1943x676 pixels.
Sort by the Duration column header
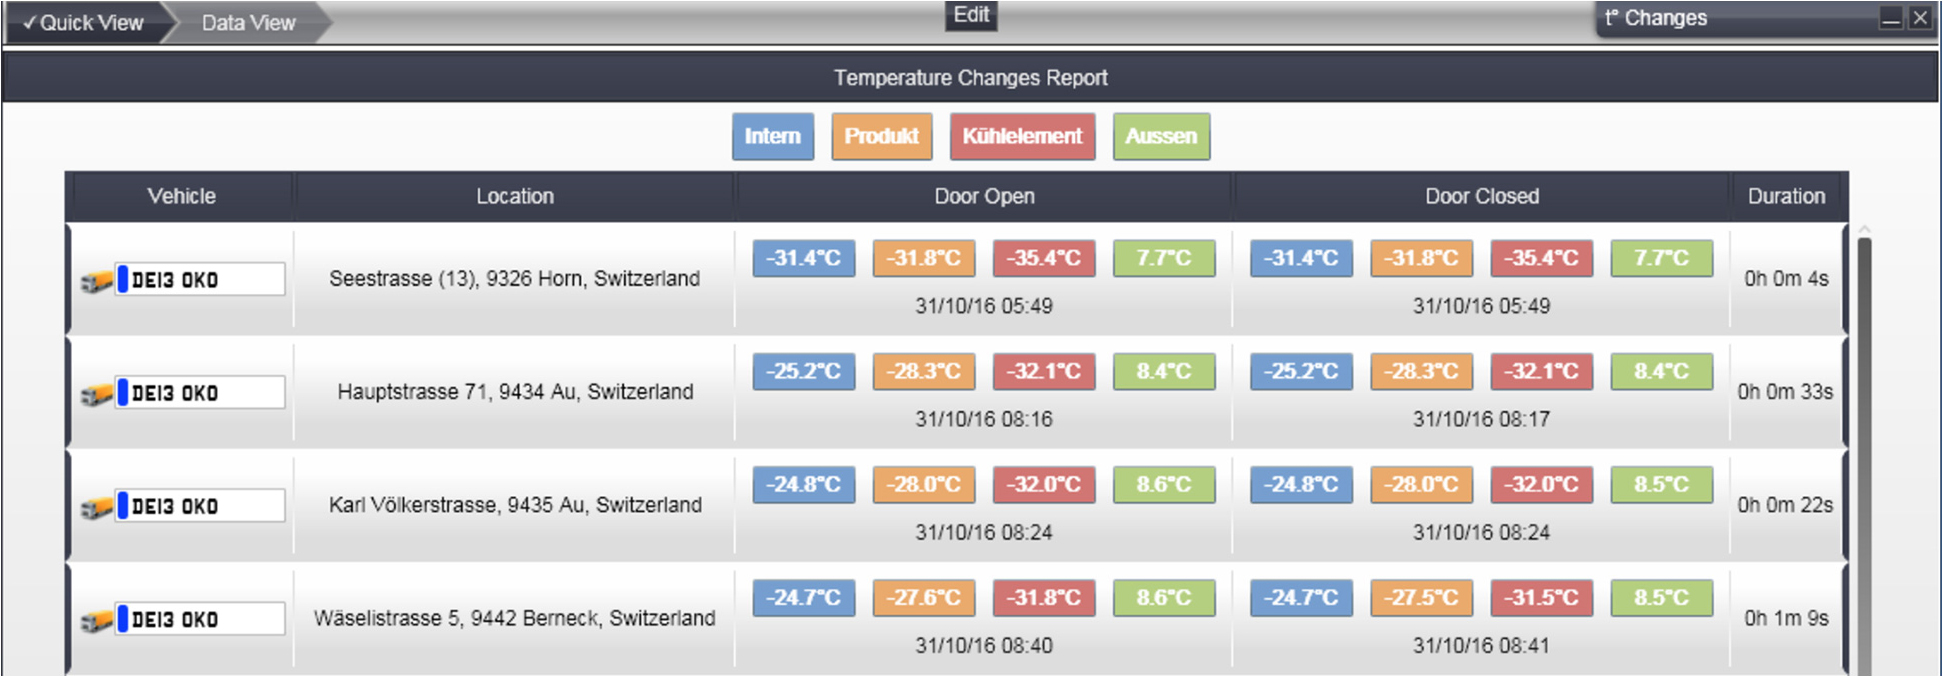[x=1787, y=196]
